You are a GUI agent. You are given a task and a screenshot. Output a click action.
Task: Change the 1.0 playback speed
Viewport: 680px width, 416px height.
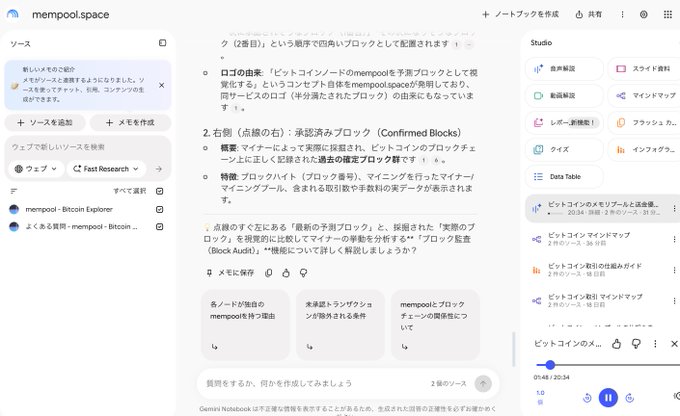coord(540,397)
